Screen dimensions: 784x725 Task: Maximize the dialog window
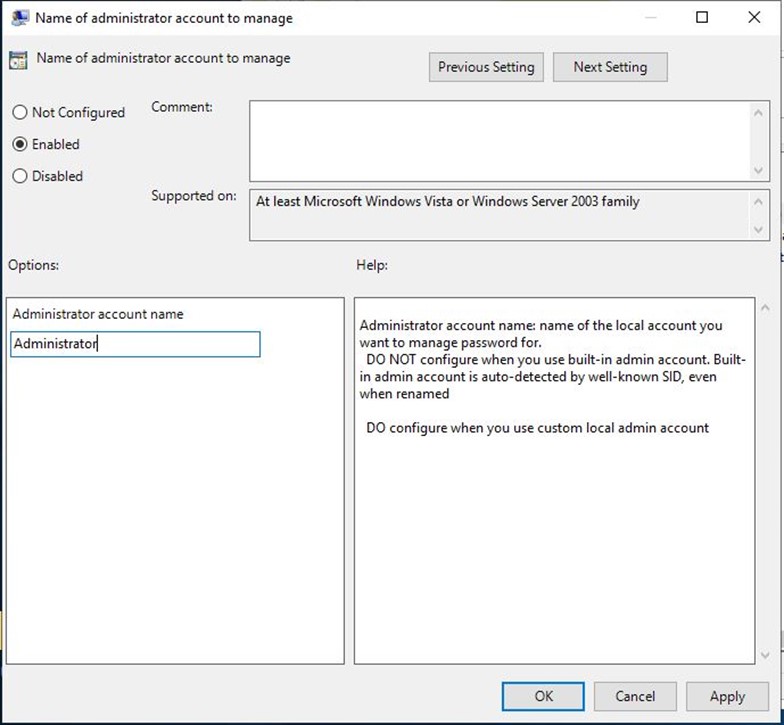pyautogui.click(x=702, y=18)
